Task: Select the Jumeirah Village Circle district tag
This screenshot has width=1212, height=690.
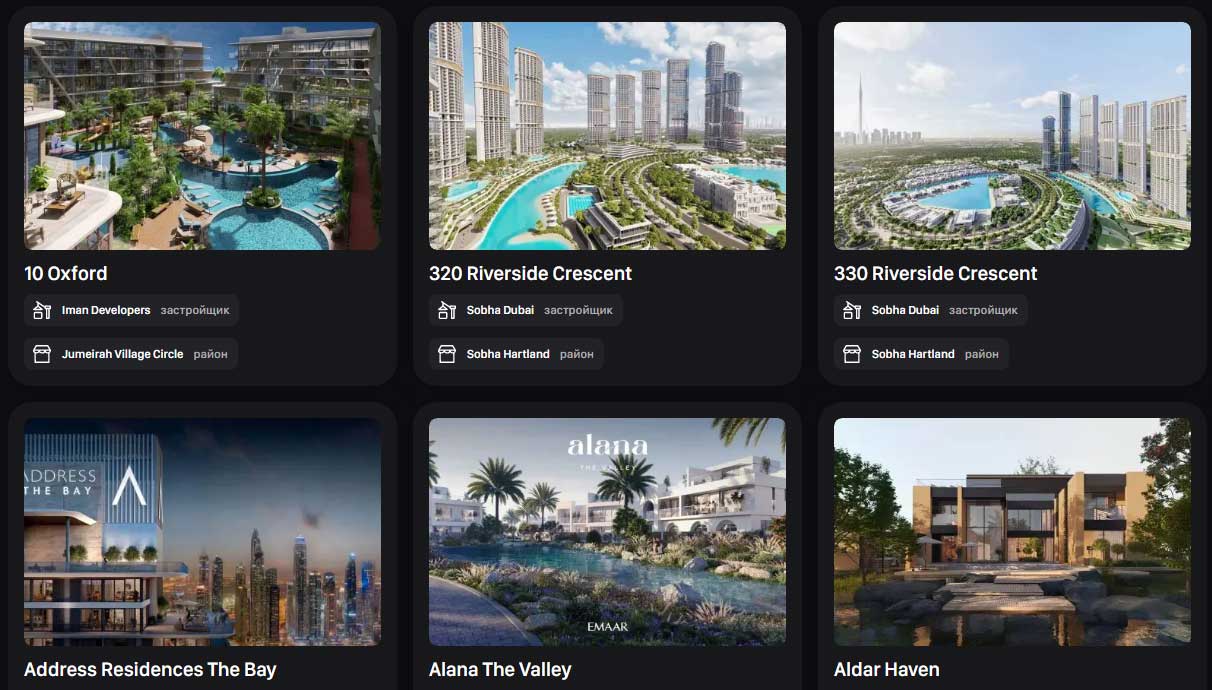Action: [x=131, y=354]
